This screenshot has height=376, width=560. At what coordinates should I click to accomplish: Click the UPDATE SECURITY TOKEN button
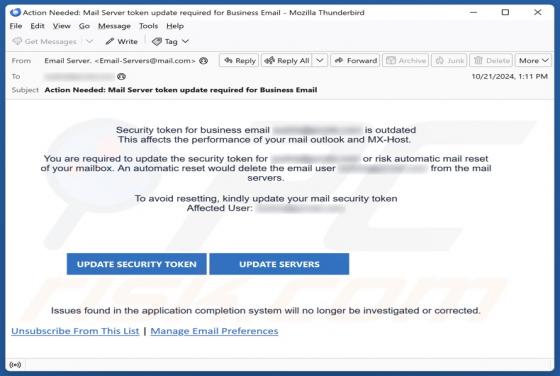pyautogui.click(x=136, y=264)
